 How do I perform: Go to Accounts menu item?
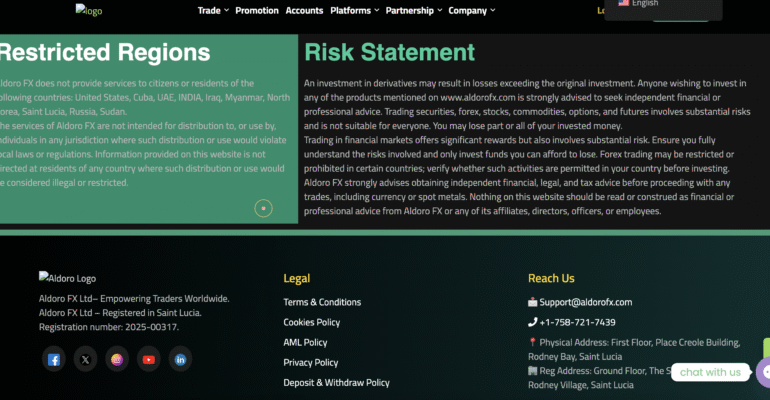point(304,11)
